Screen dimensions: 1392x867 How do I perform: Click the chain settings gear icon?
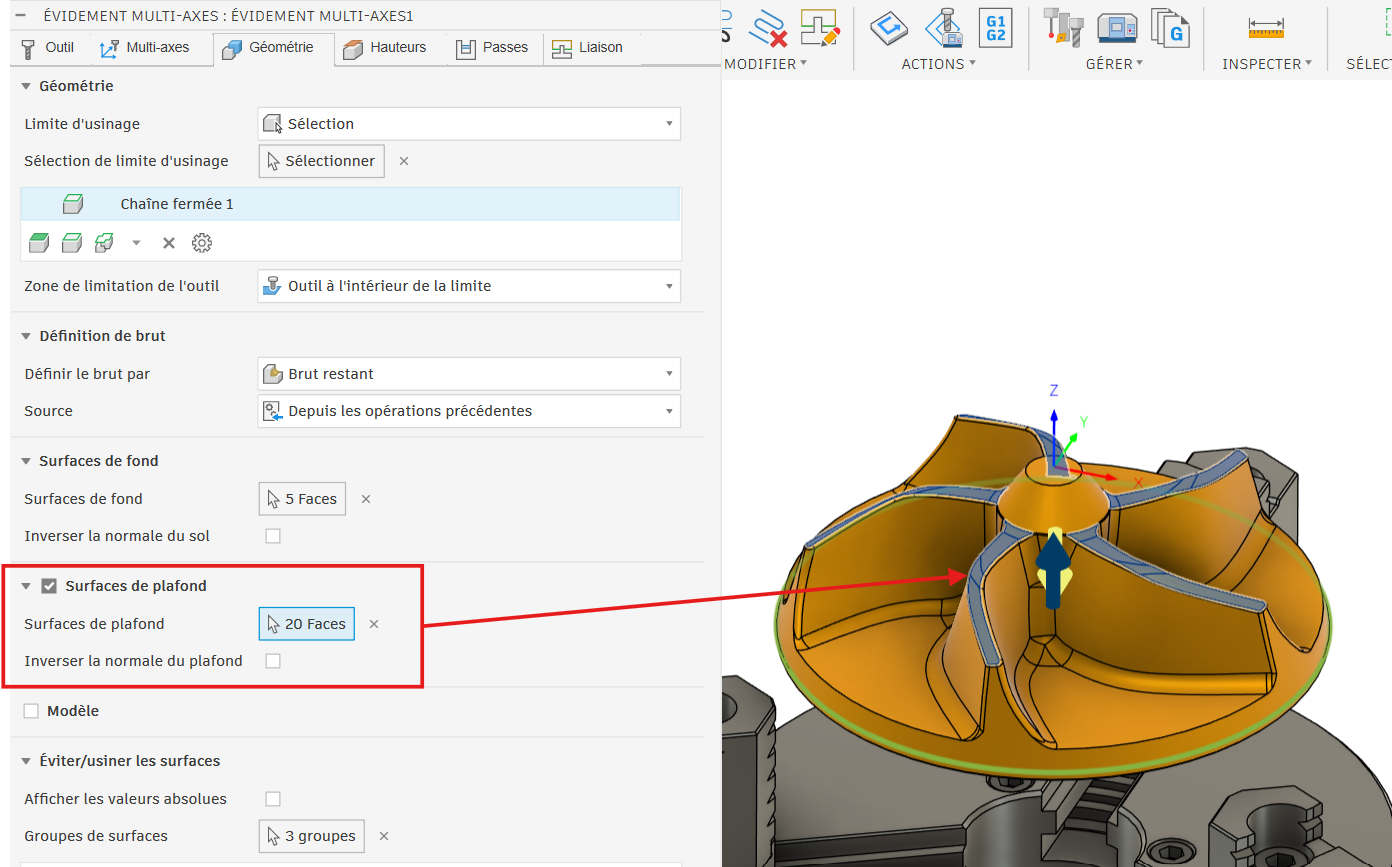coord(202,243)
